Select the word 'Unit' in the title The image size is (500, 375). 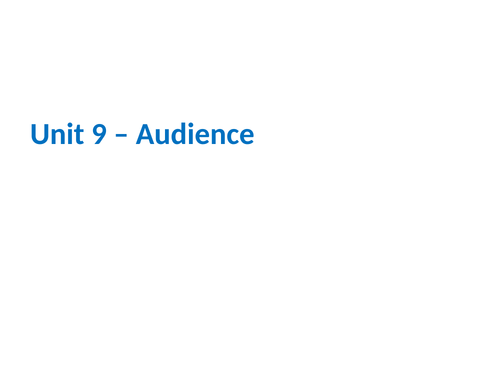click(x=57, y=134)
